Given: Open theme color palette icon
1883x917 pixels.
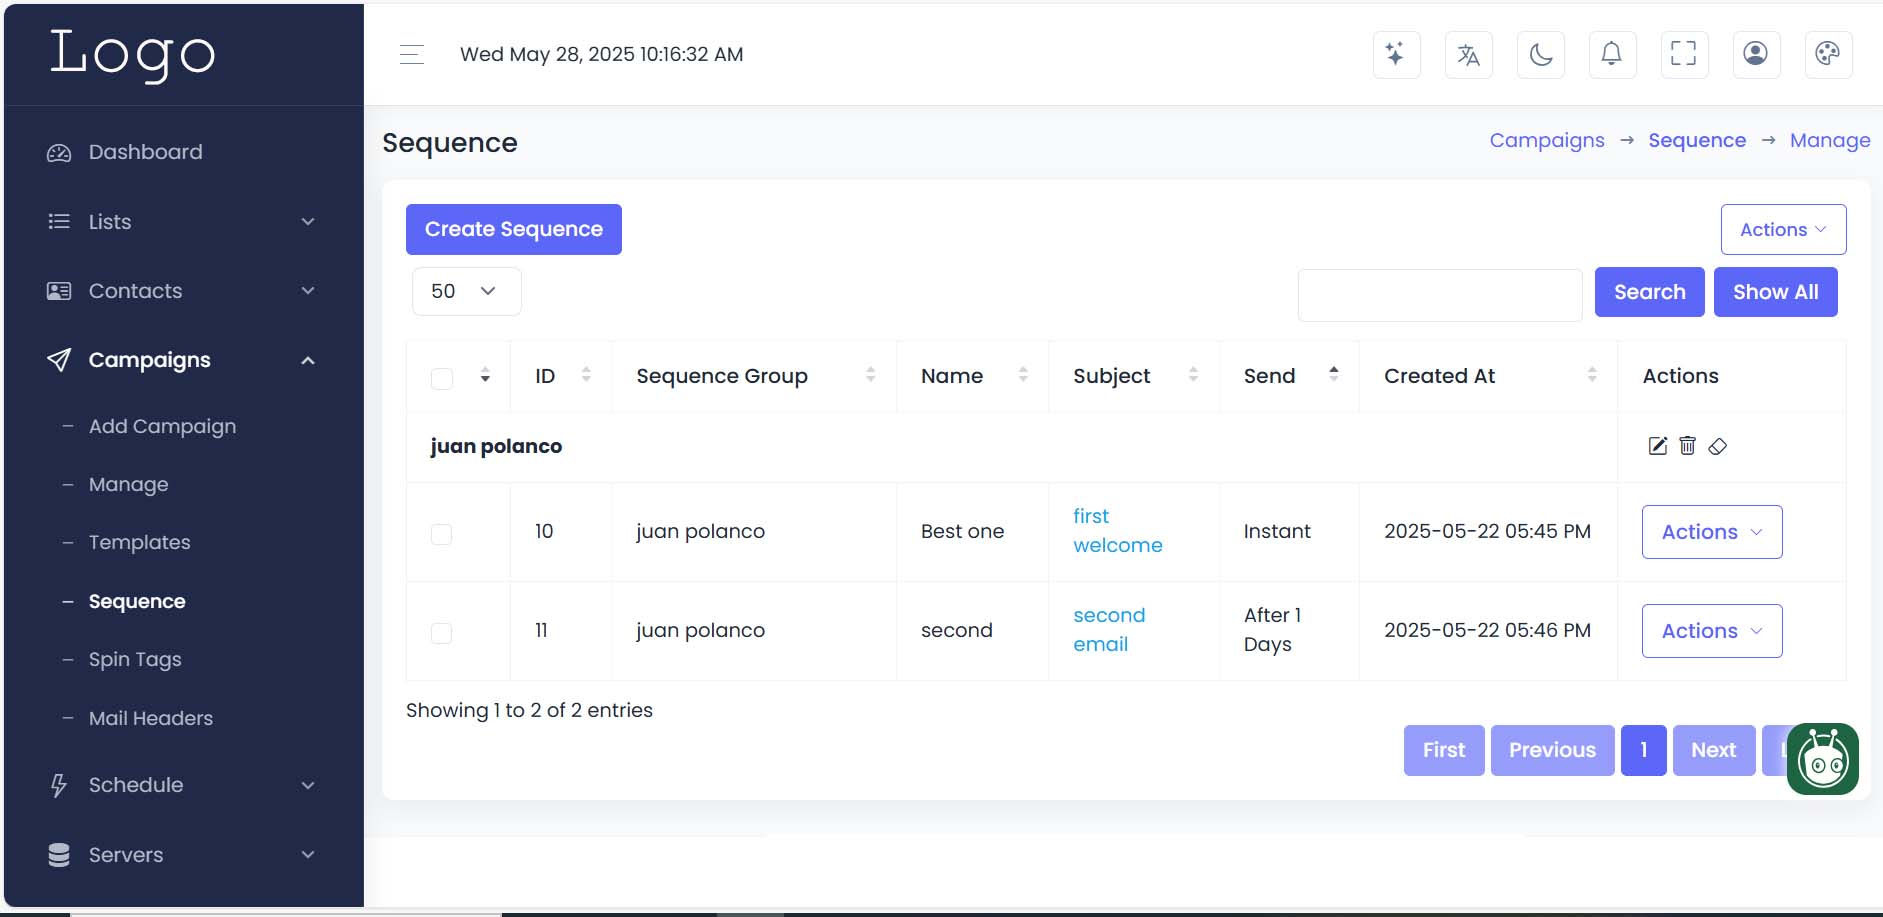Looking at the screenshot, I should pos(1827,54).
